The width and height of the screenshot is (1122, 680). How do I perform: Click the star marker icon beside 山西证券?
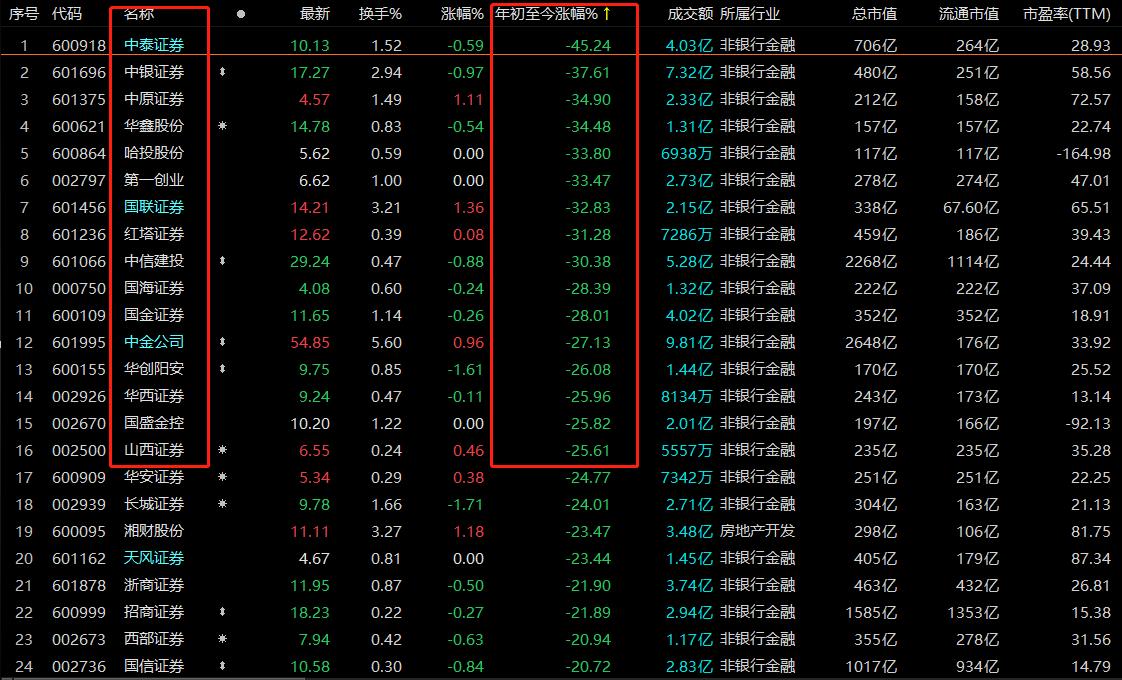223,450
